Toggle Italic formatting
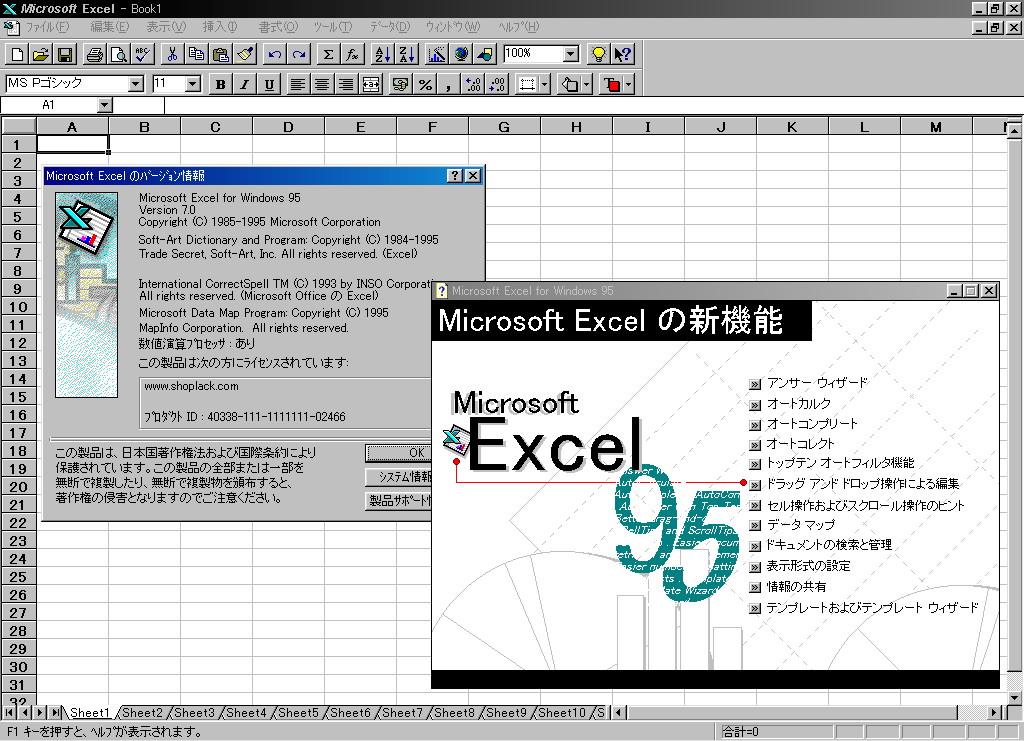 (x=245, y=84)
